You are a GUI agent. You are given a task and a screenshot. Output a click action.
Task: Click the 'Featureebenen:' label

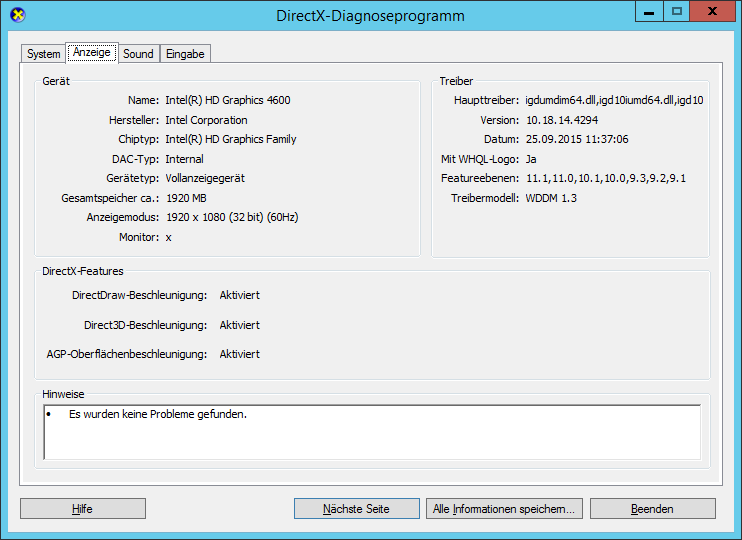coord(480,178)
